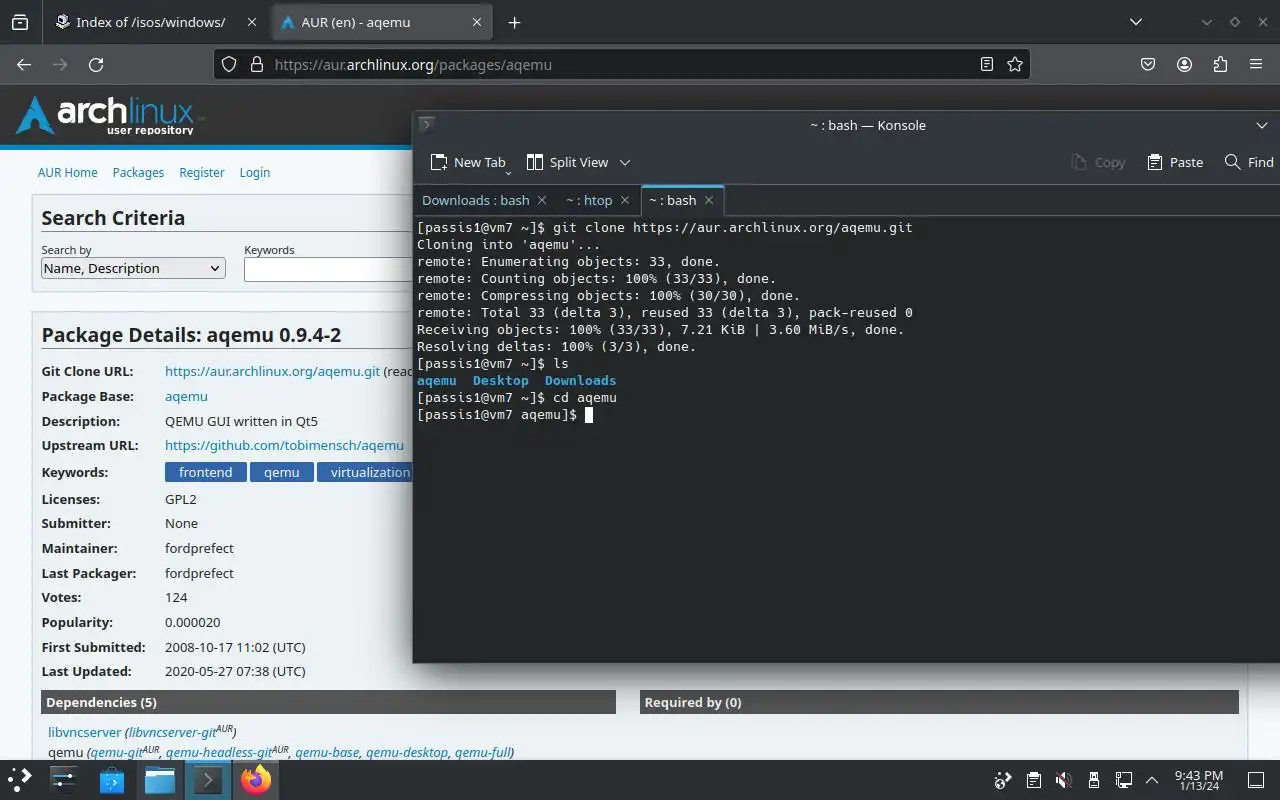Toggle Firefox reader view
Image resolution: width=1280 pixels, height=800 pixels.
click(x=987, y=64)
